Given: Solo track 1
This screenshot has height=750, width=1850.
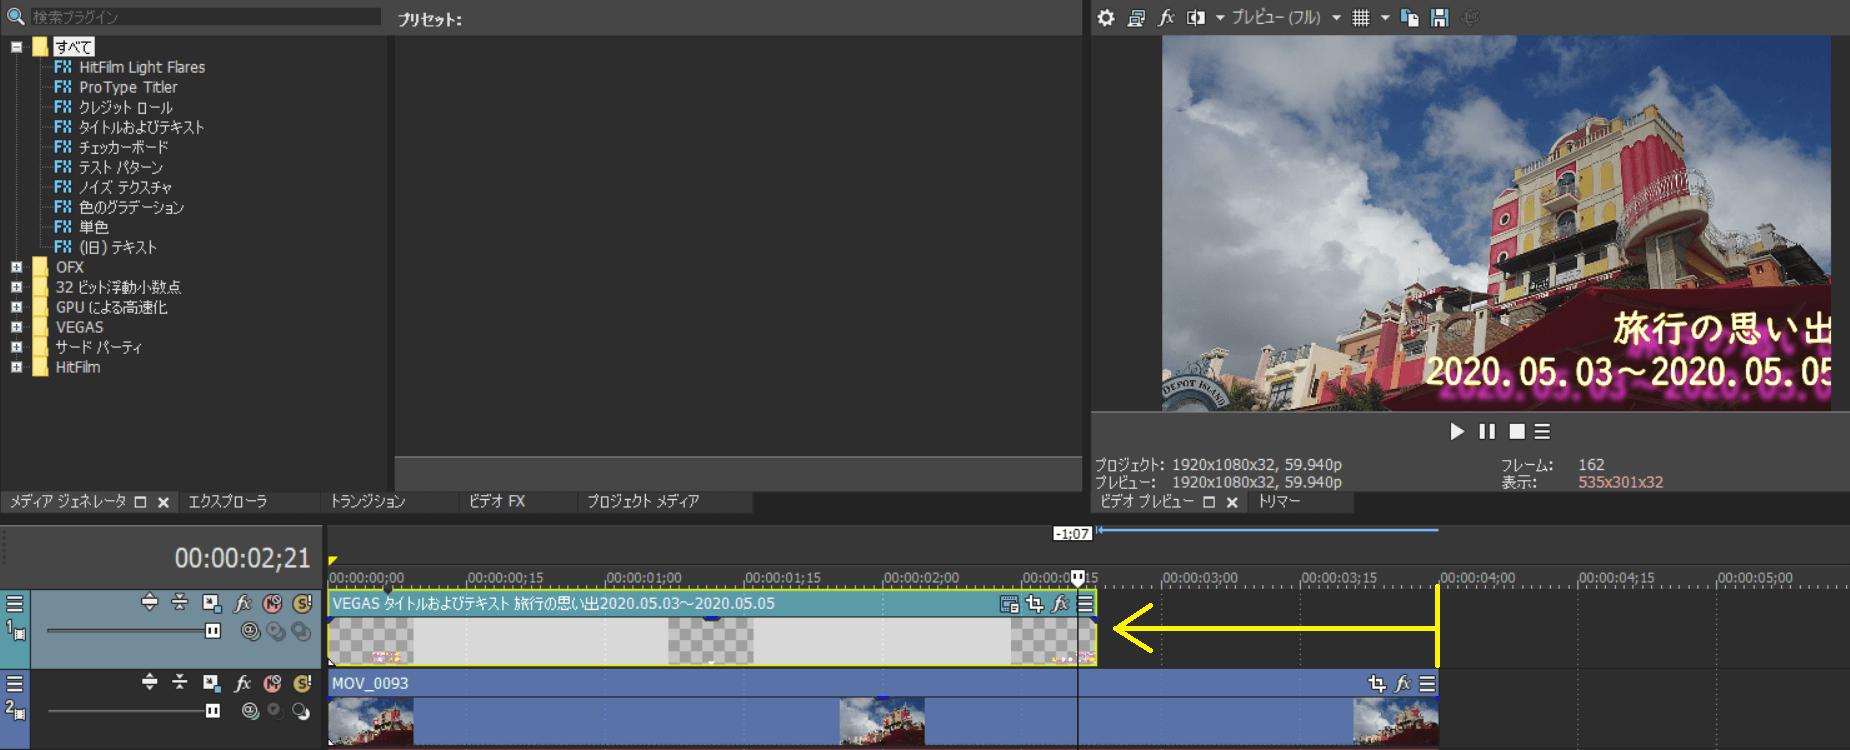Looking at the screenshot, I should (302, 603).
